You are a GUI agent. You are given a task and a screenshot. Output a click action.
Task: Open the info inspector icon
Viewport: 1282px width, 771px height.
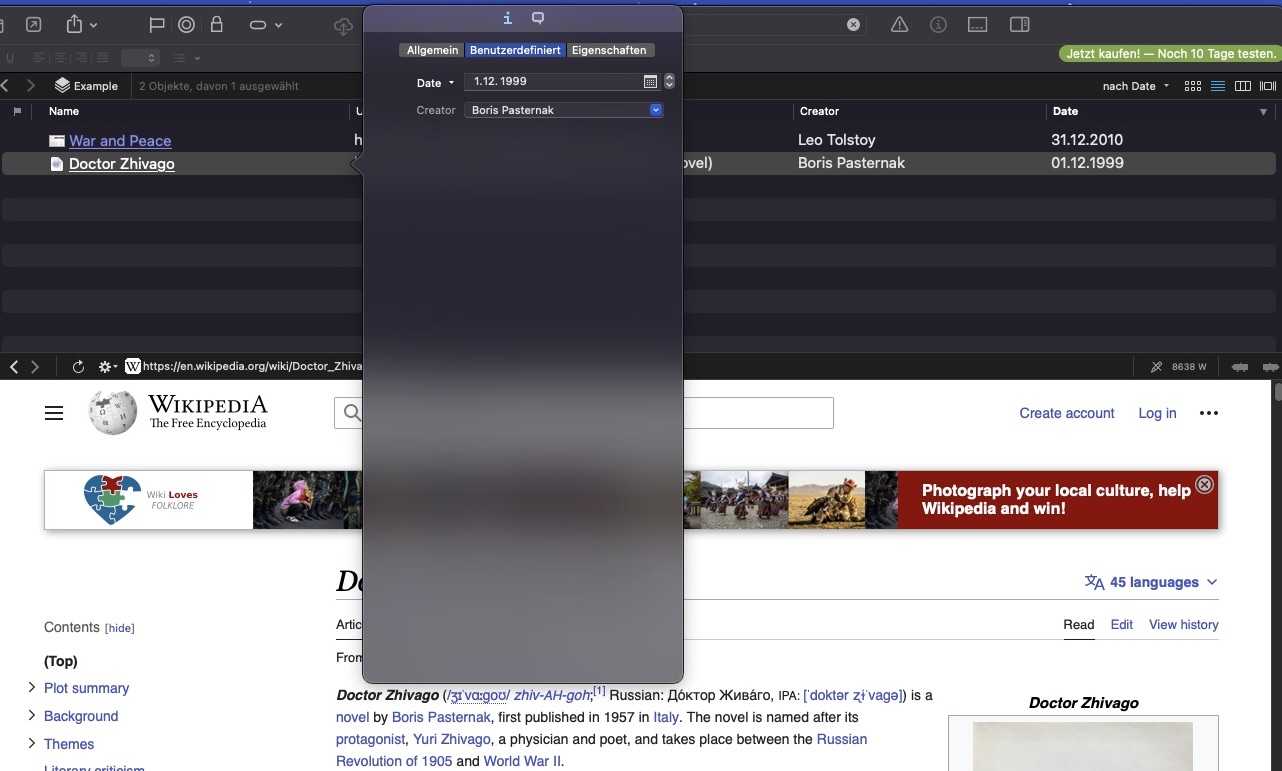point(938,25)
